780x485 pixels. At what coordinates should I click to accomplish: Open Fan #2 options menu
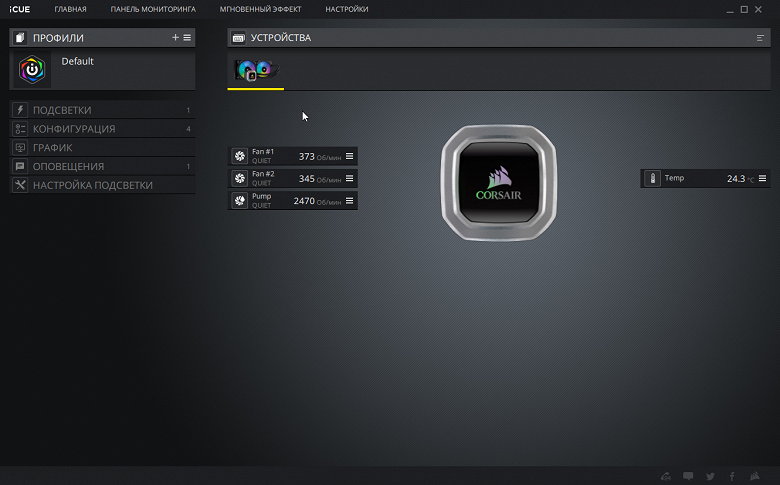click(x=350, y=178)
